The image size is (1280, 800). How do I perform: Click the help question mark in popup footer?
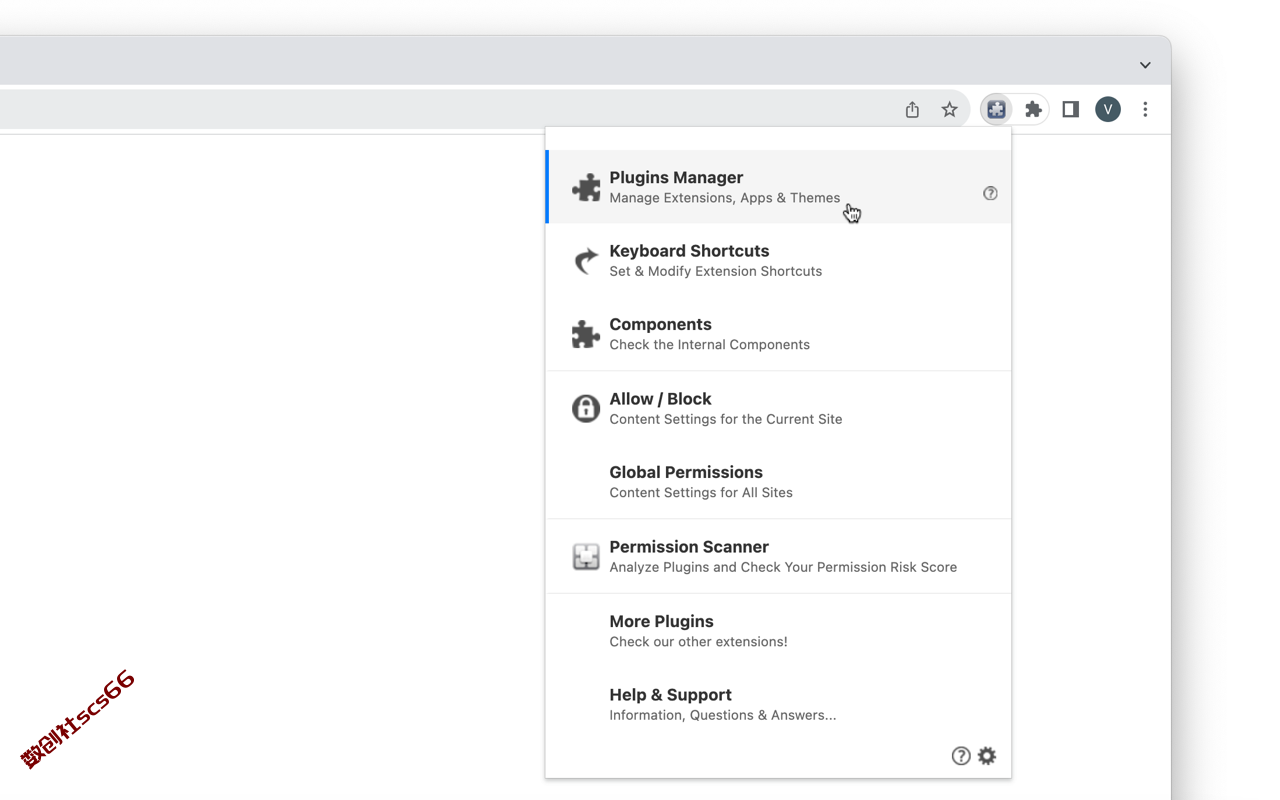pos(961,756)
